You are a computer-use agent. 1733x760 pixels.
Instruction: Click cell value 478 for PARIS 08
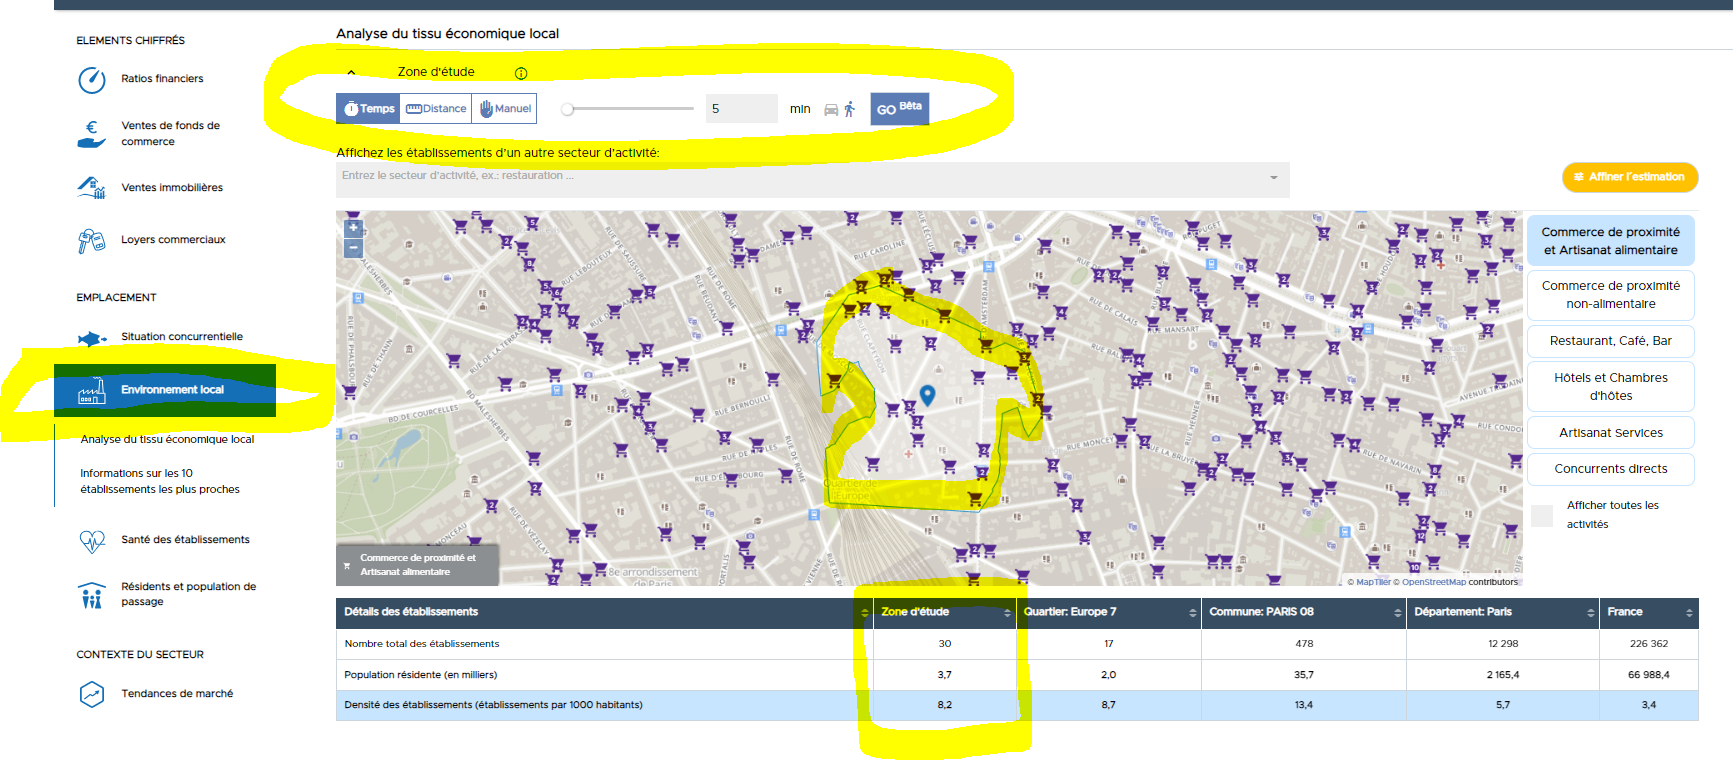tap(1304, 644)
